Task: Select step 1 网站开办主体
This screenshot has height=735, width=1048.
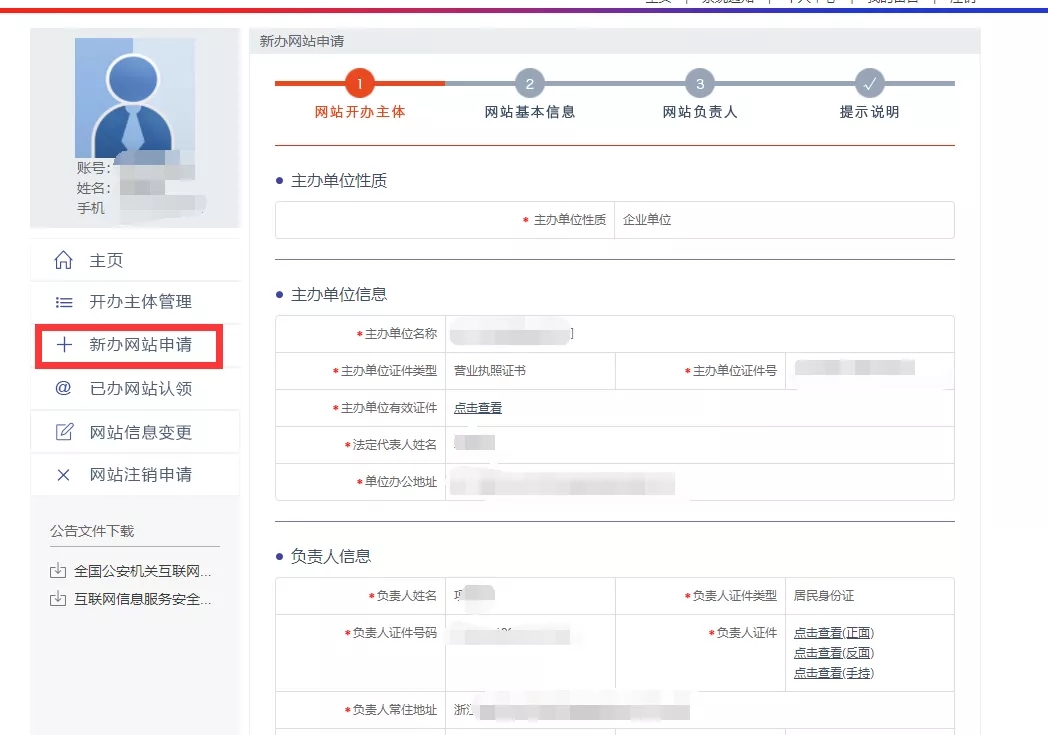Action: [x=360, y=84]
